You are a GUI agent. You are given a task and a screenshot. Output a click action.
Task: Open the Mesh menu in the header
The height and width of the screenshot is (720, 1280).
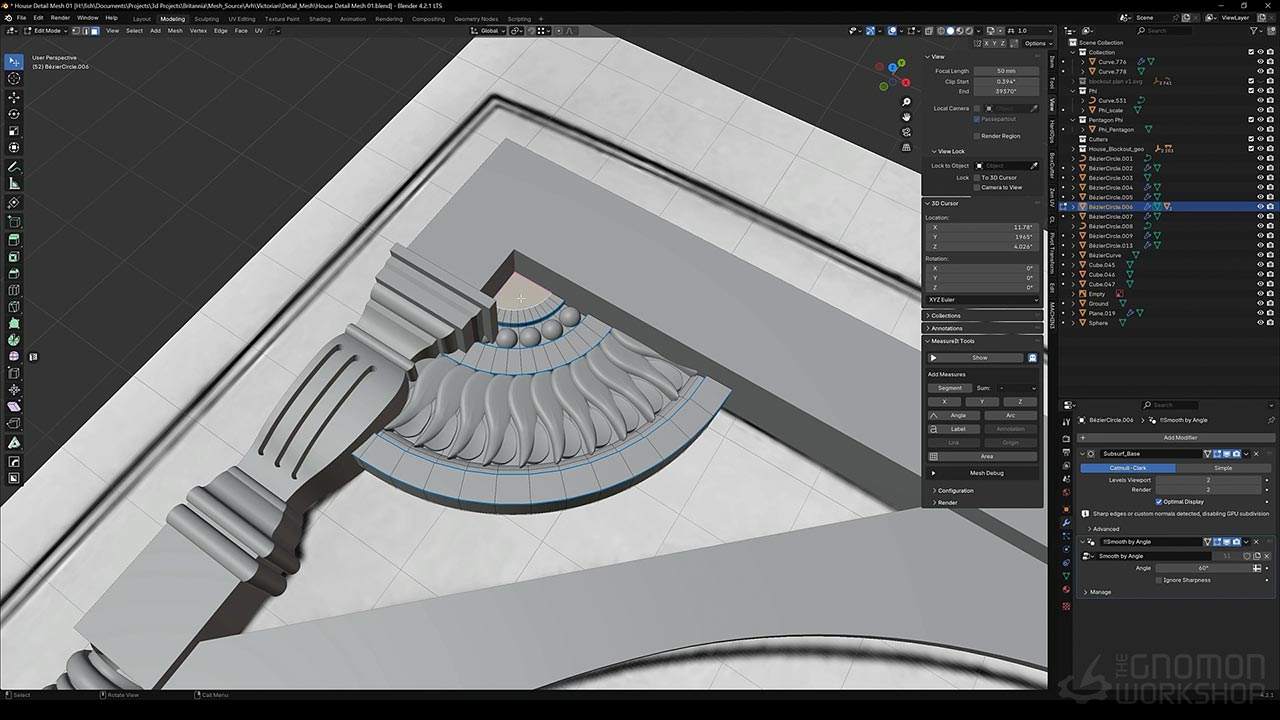coord(175,31)
